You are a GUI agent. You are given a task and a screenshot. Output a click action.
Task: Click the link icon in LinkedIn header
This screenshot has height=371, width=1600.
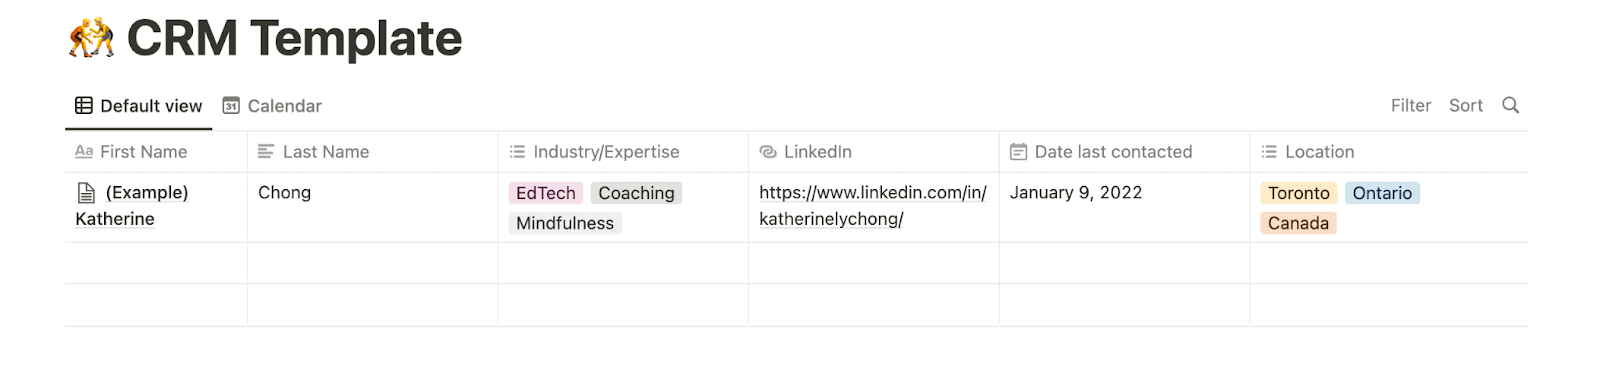pos(768,152)
